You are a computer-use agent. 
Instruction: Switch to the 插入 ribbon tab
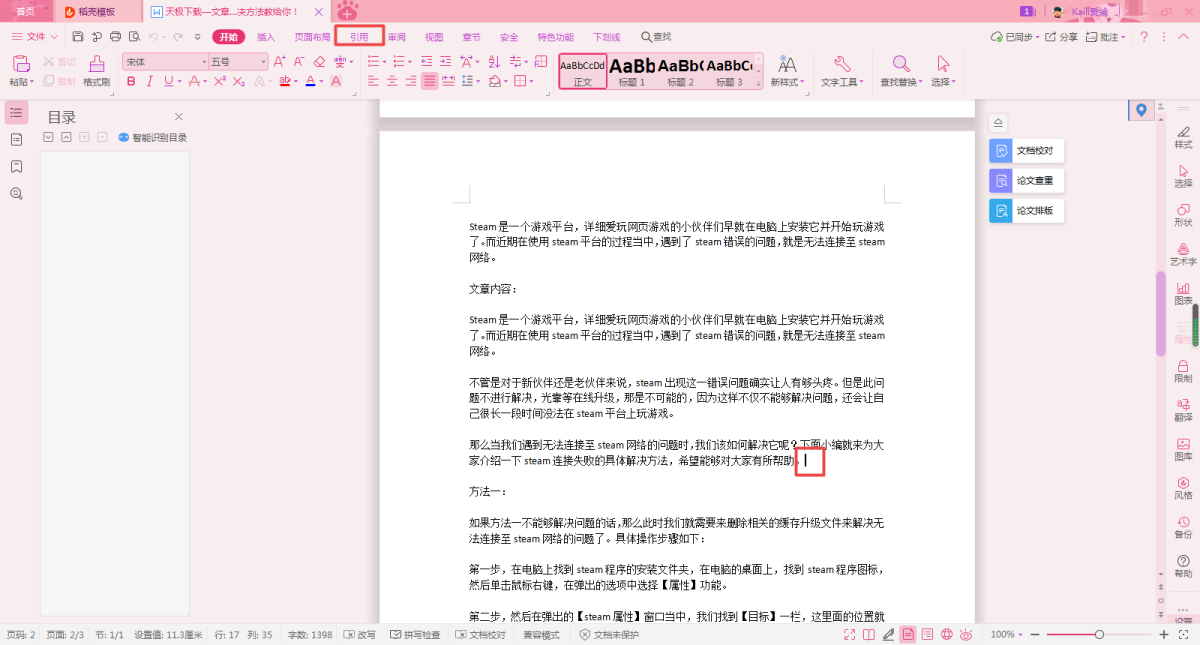click(266, 37)
